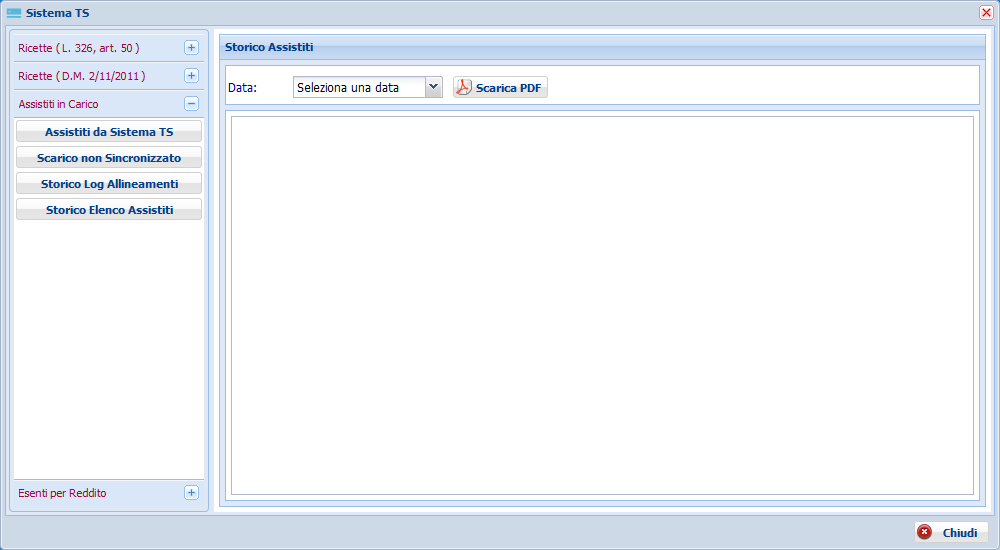The width and height of the screenshot is (1000, 550).
Task: Open the 'Seleziona una data' dropdown arrow
Action: coord(434,87)
